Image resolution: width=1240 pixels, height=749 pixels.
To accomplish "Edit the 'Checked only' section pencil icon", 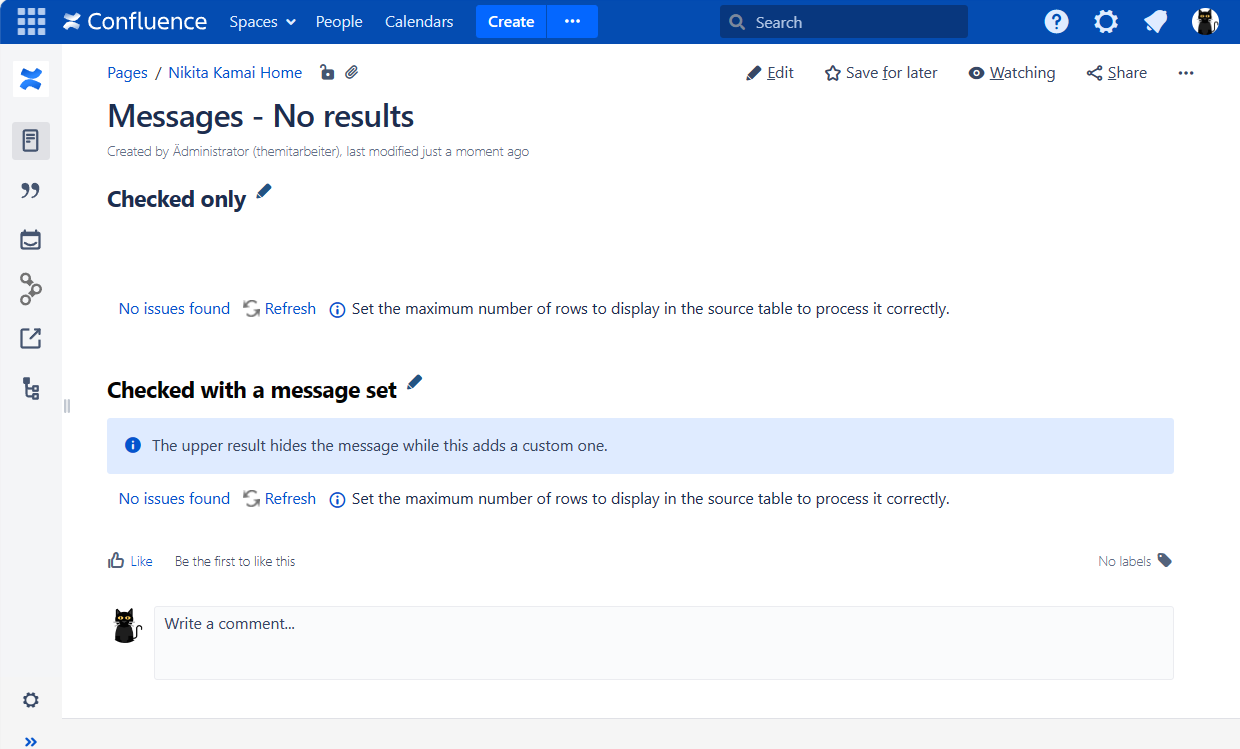I will [264, 192].
